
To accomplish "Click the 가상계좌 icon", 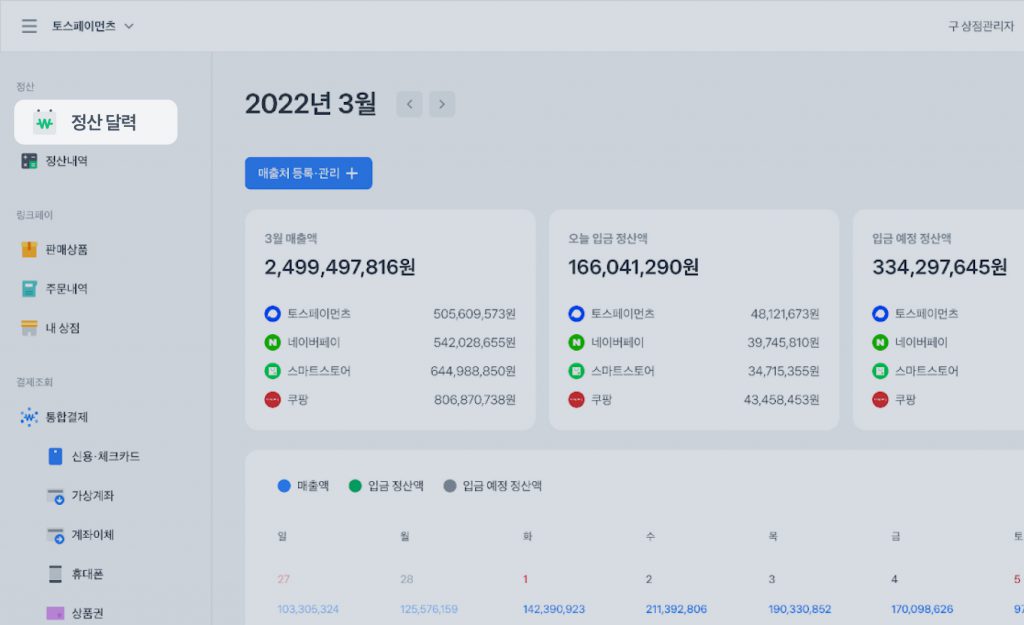I will pos(56,496).
